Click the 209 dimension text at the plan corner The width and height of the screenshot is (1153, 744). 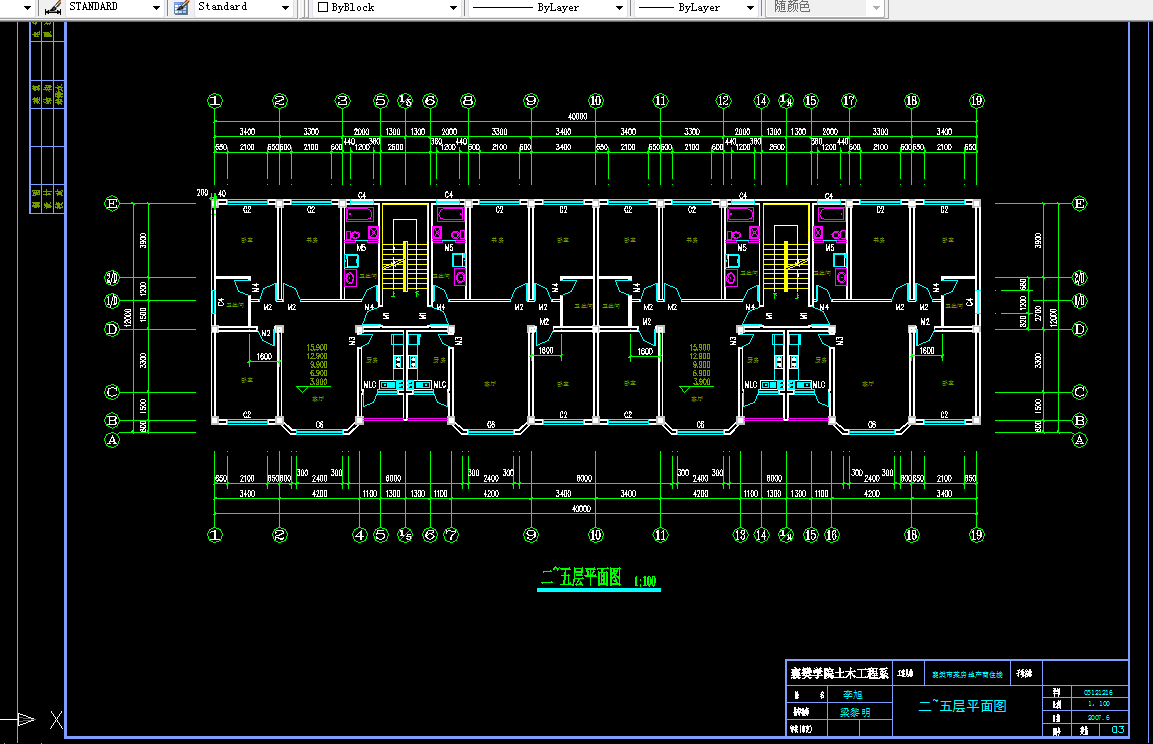pyautogui.click(x=202, y=193)
